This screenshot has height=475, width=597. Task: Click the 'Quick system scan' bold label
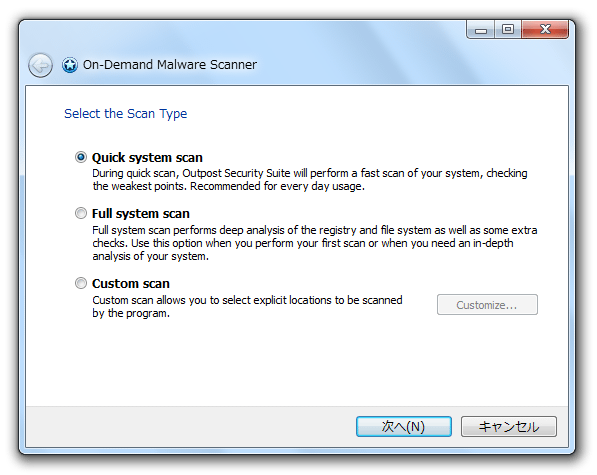[x=147, y=158]
